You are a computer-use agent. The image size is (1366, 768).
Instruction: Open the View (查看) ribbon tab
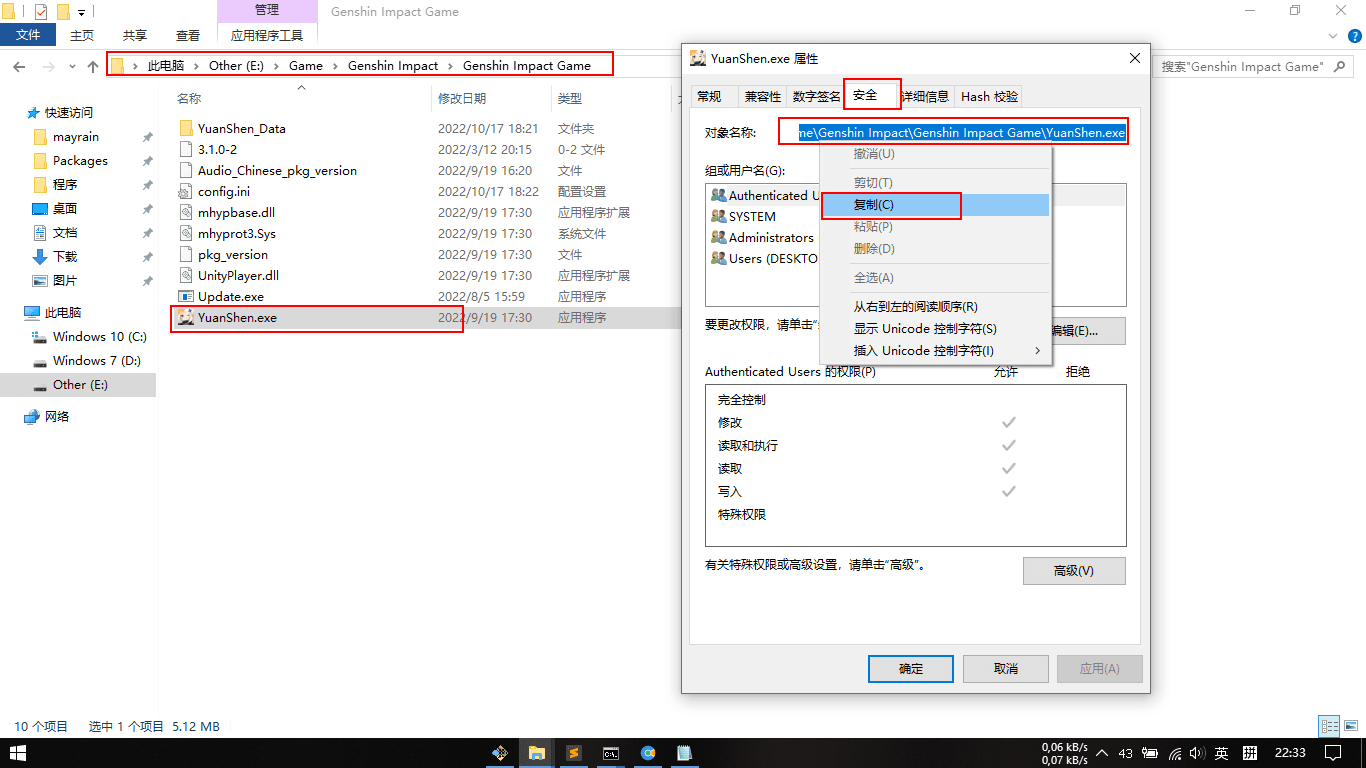point(188,35)
